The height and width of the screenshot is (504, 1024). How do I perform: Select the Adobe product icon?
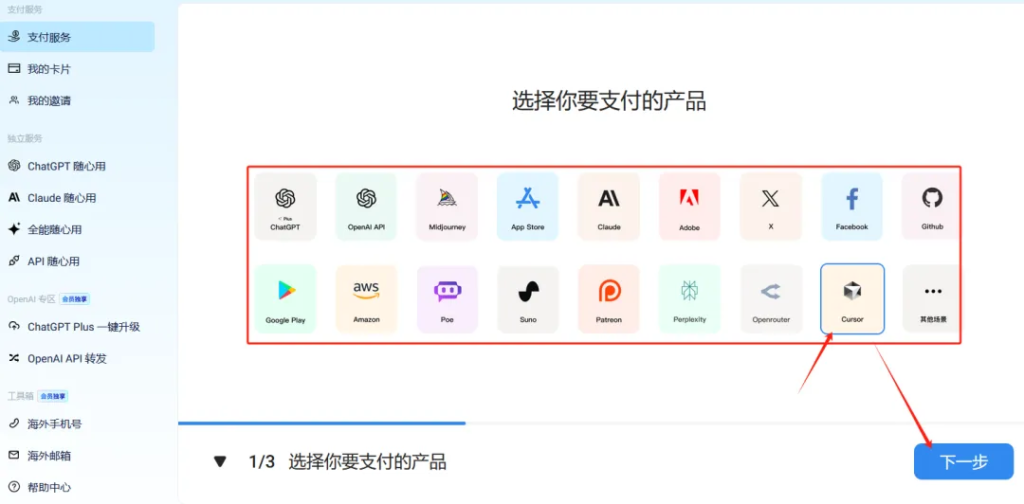click(x=689, y=206)
